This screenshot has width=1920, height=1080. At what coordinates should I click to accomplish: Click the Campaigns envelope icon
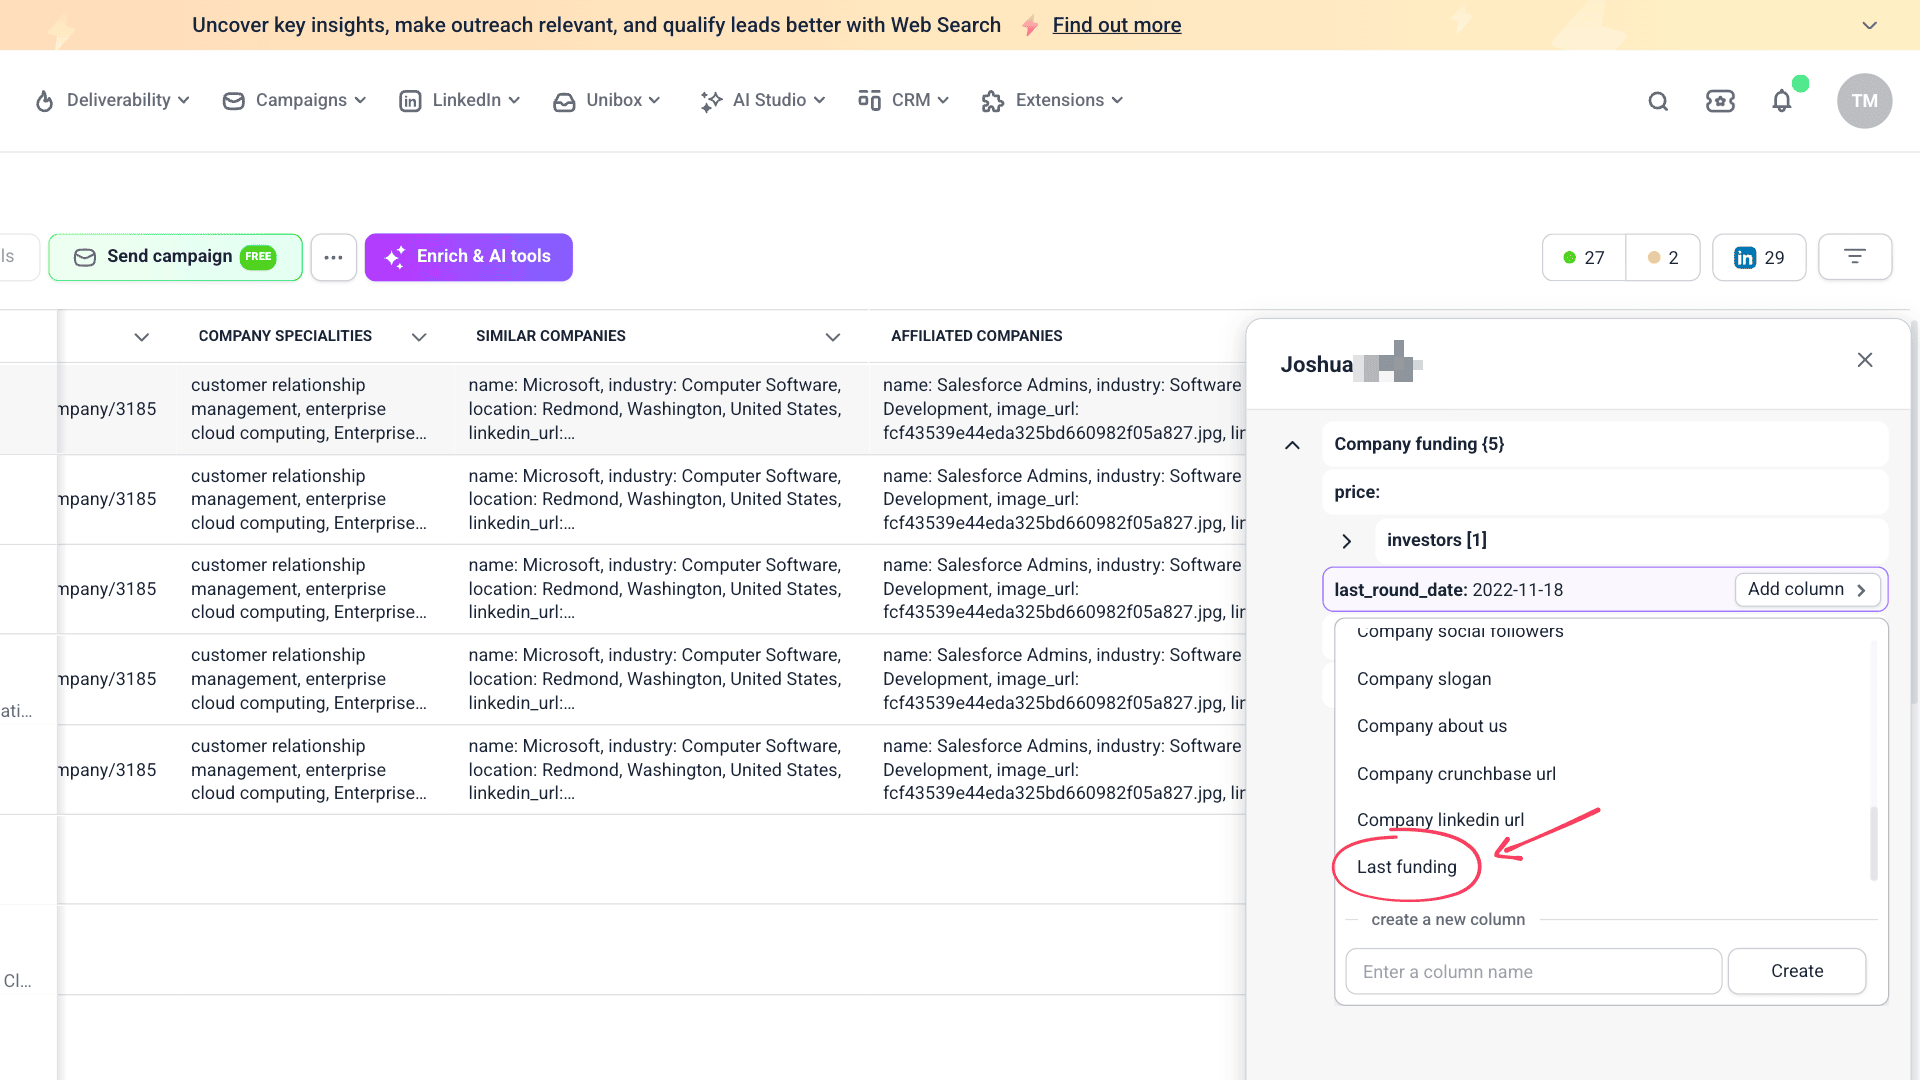[x=233, y=101]
